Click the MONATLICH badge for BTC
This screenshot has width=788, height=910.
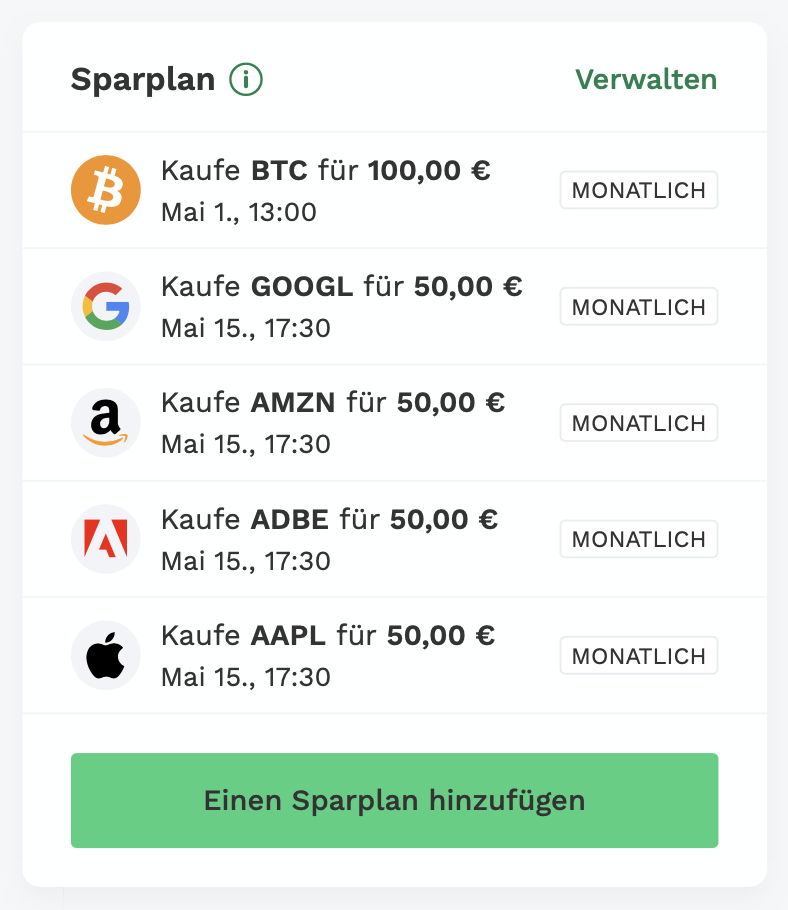click(x=638, y=190)
